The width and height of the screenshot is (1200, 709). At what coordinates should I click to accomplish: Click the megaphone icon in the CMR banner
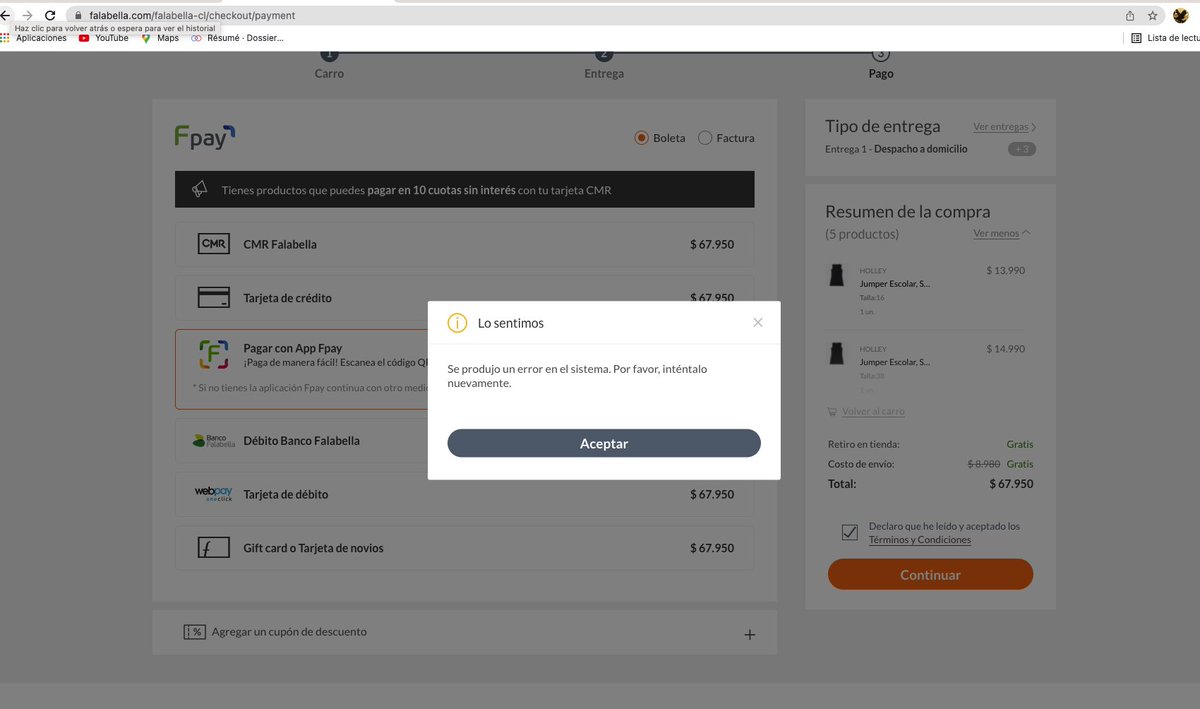pyautogui.click(x=200, y=189)
